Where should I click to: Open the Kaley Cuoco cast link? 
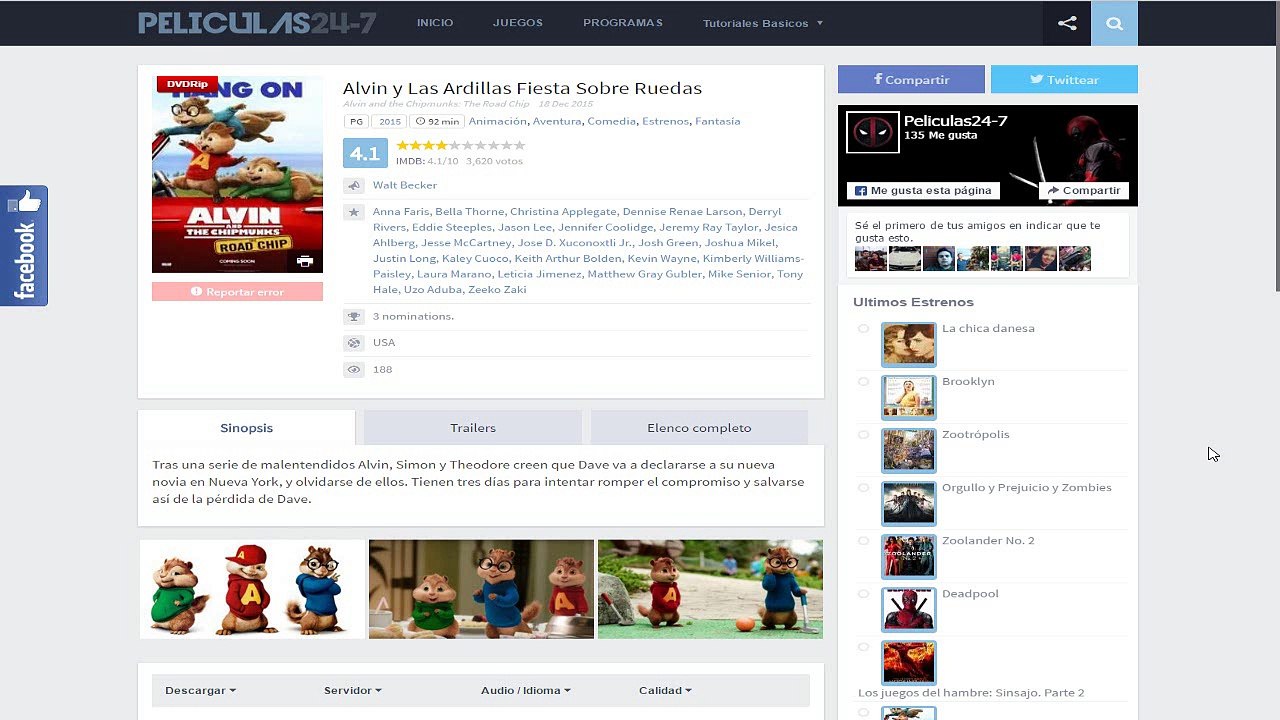click(475, 258)
